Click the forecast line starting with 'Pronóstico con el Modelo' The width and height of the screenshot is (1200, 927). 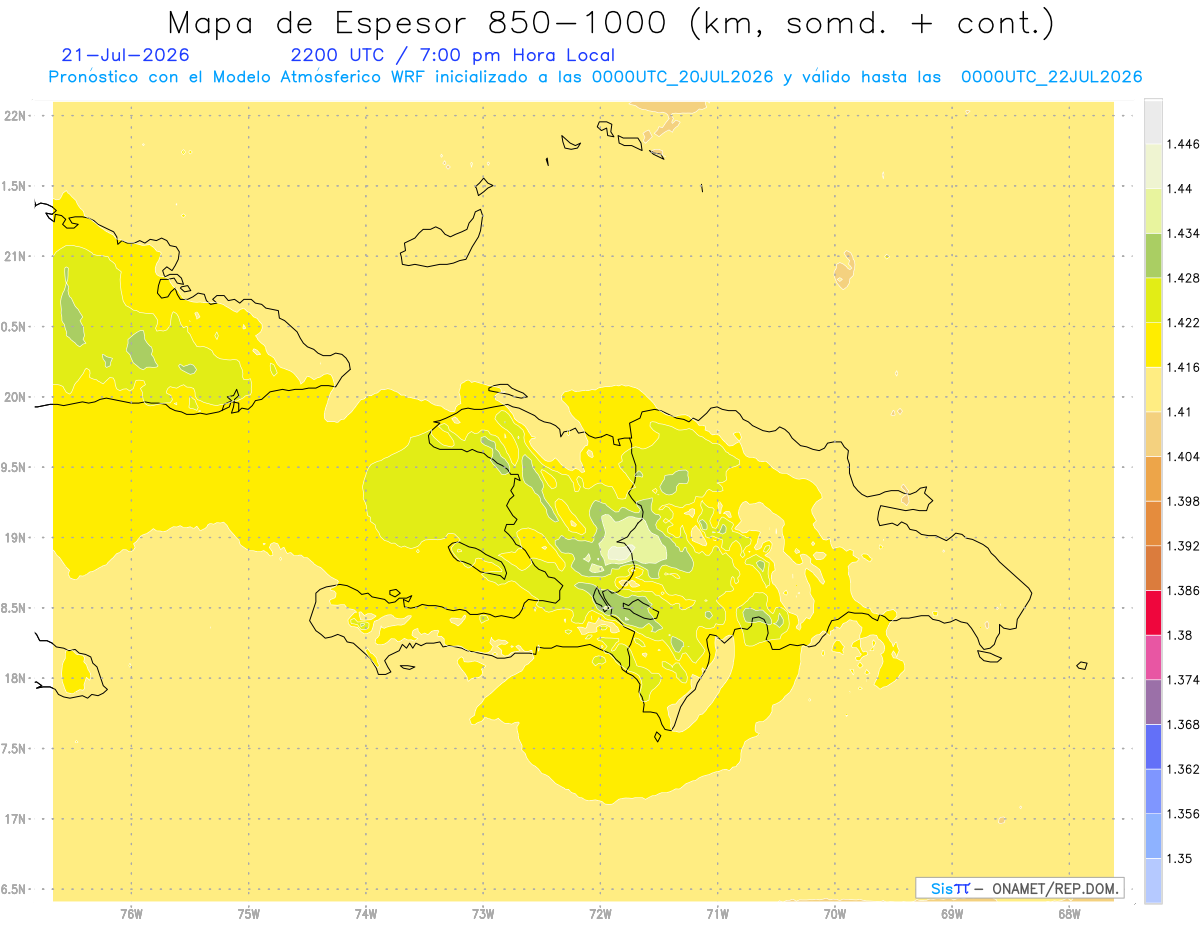pos(595,77)
